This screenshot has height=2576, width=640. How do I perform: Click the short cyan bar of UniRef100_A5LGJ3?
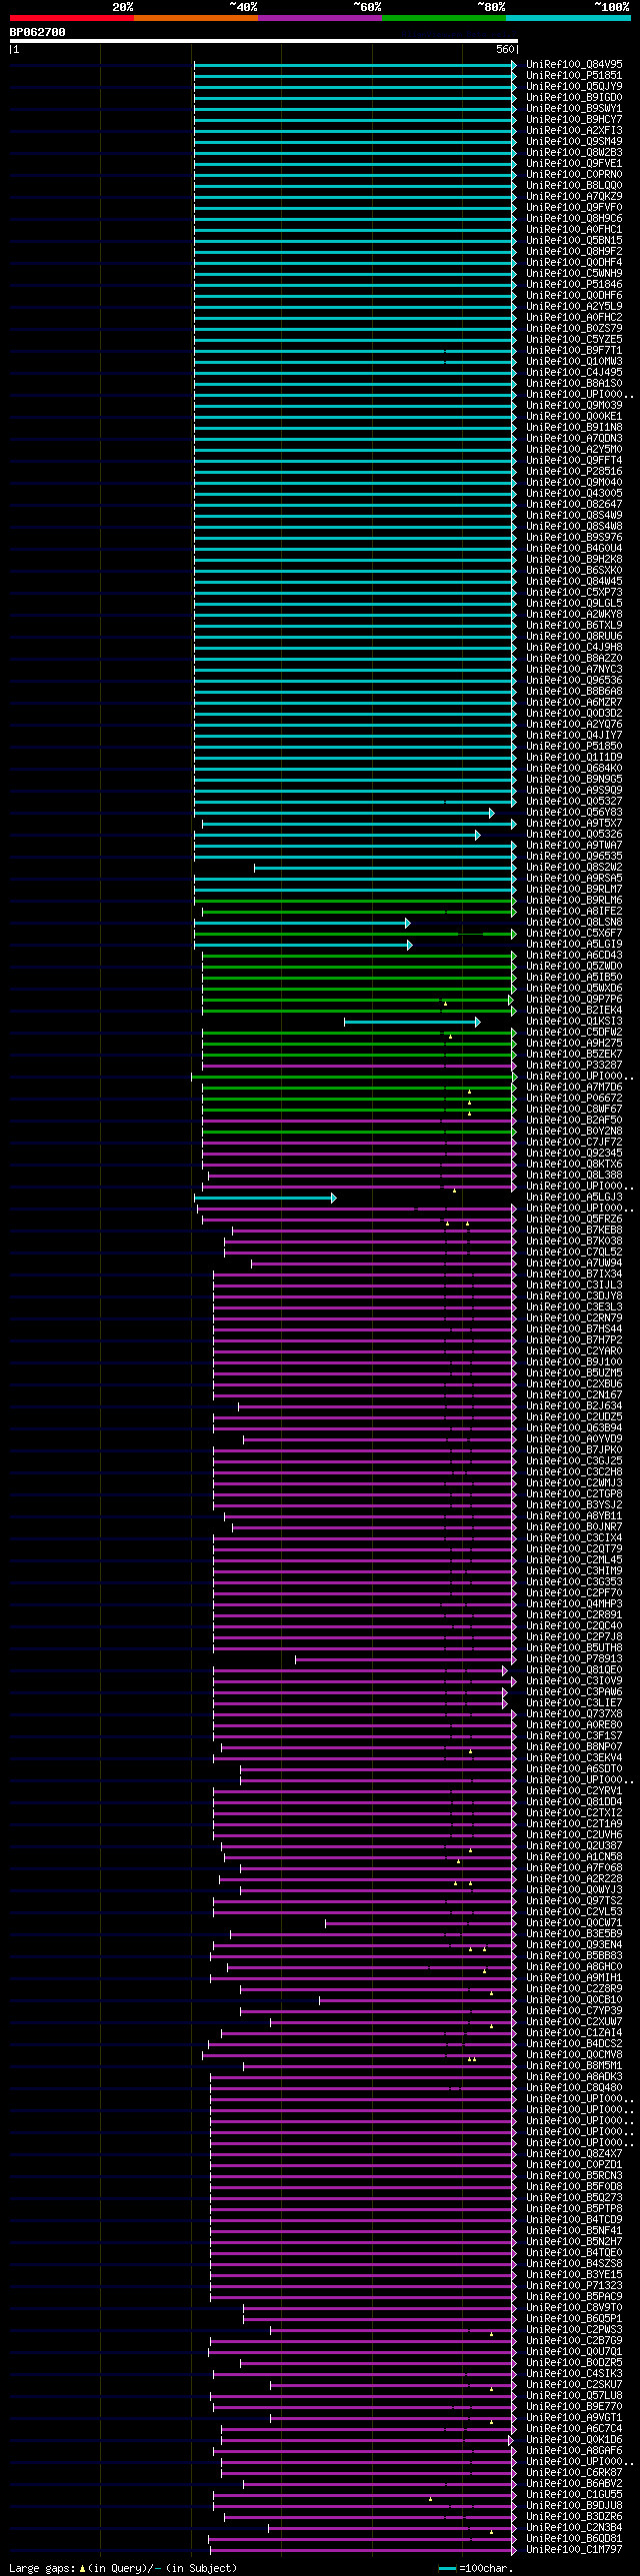[265, 1198]
